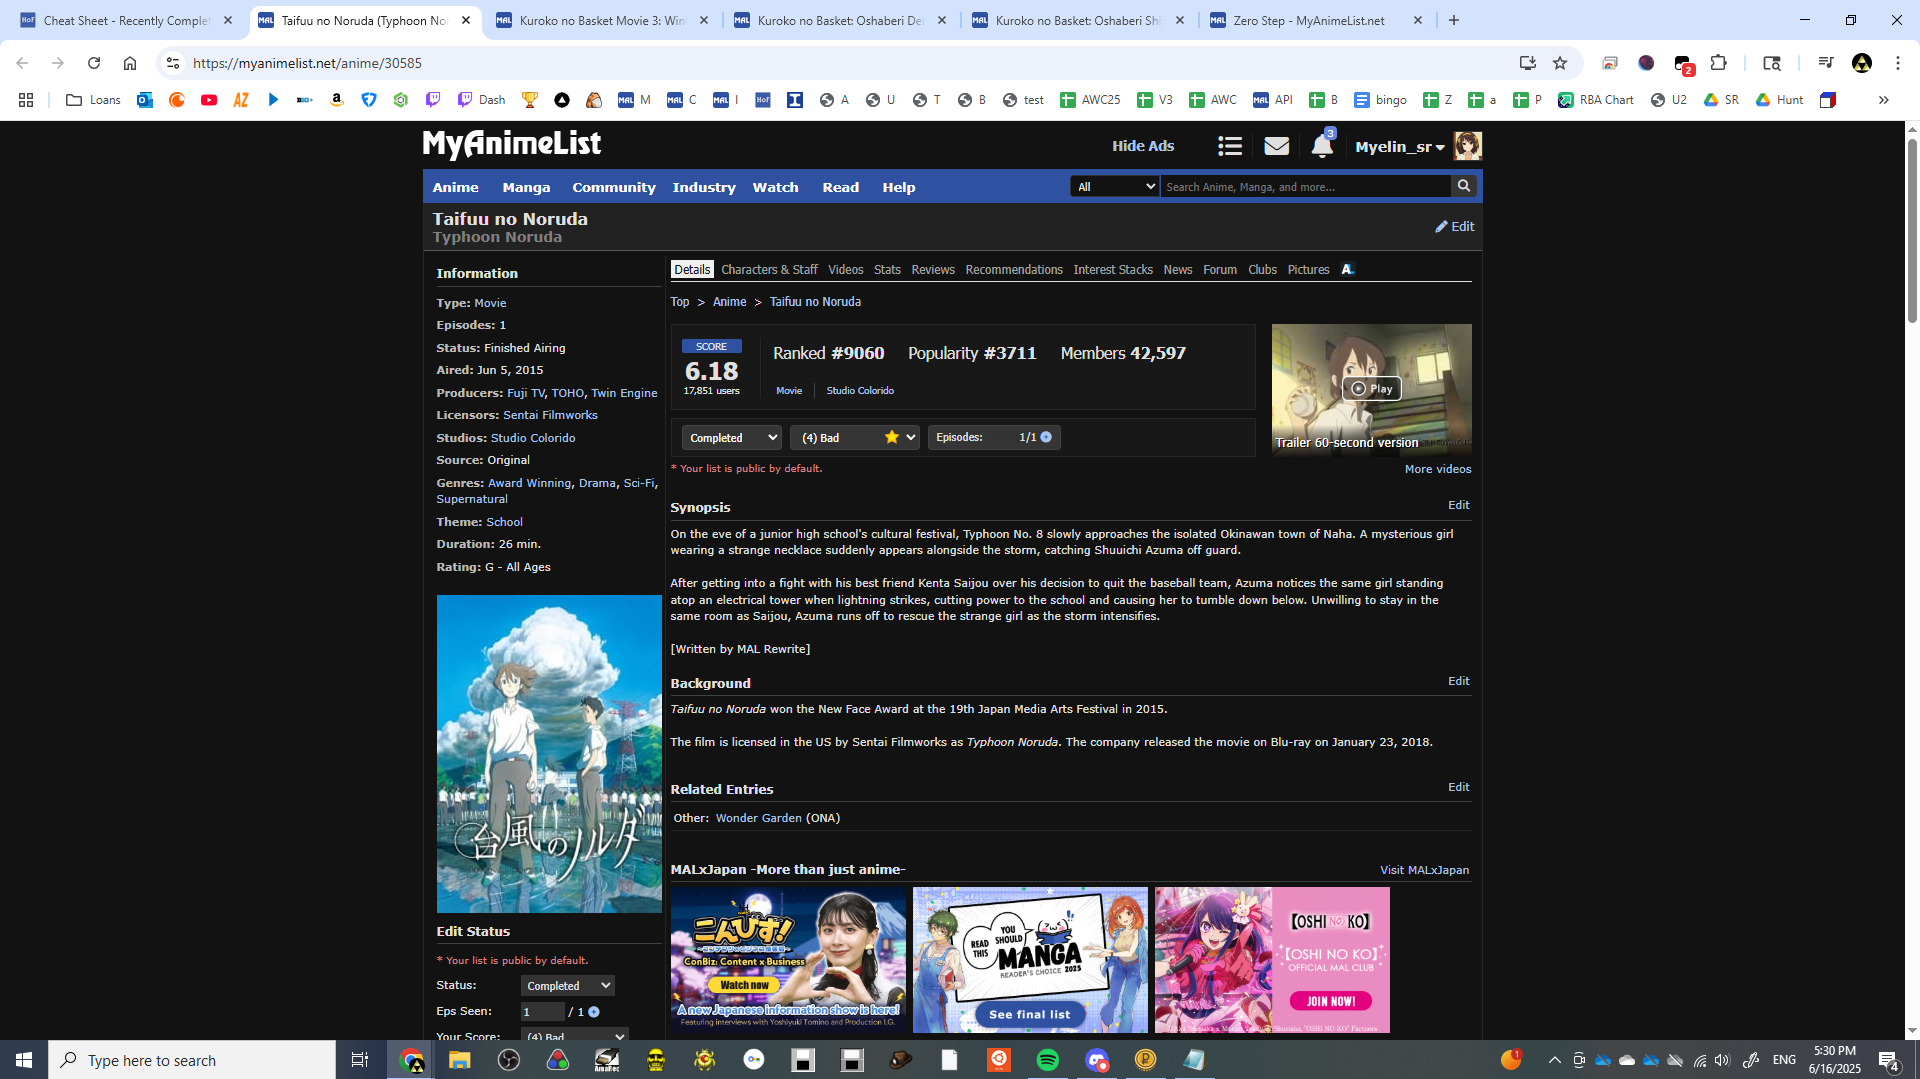This screenshot has height=1079, width=1920.
Task: Close the Taifuu no Noruda tab
Action: click(x=466, y=20)
